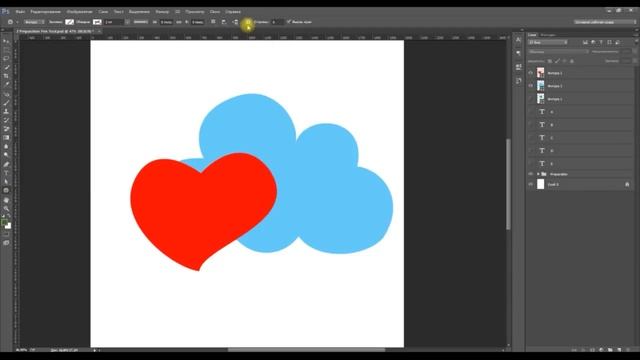Change the screen mode
The width and height of the screenshot is (640, 360).
[6, 243]
